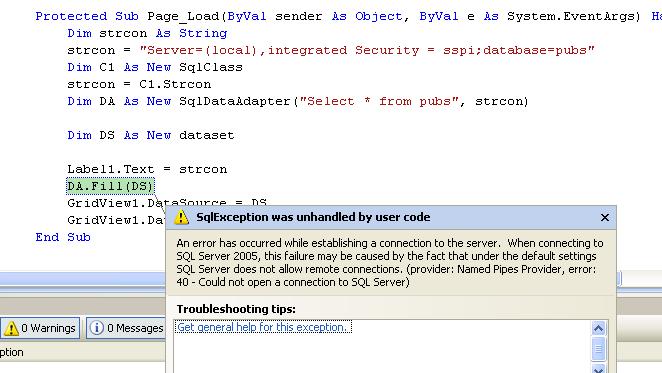The image size is (662, 373).
Task: Click the SqlDataAdapter select statement line
Action: click(298, 101)
